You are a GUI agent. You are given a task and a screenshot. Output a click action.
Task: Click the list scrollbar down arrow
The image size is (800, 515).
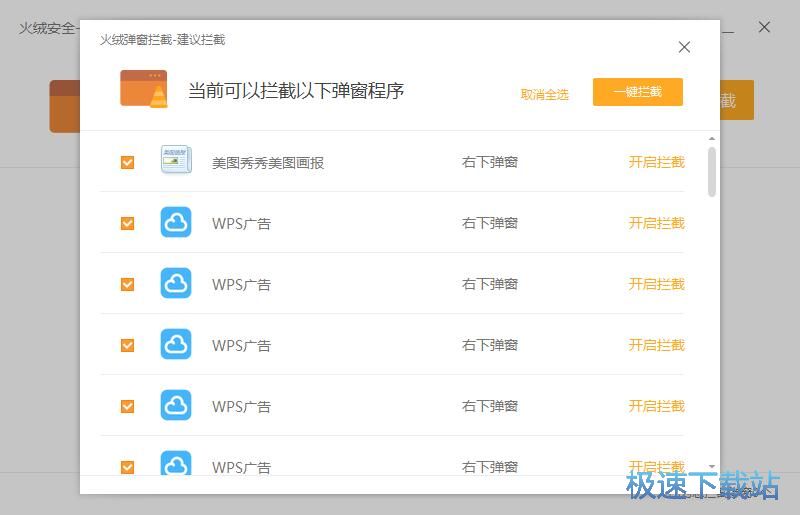[x=712, y=467]
